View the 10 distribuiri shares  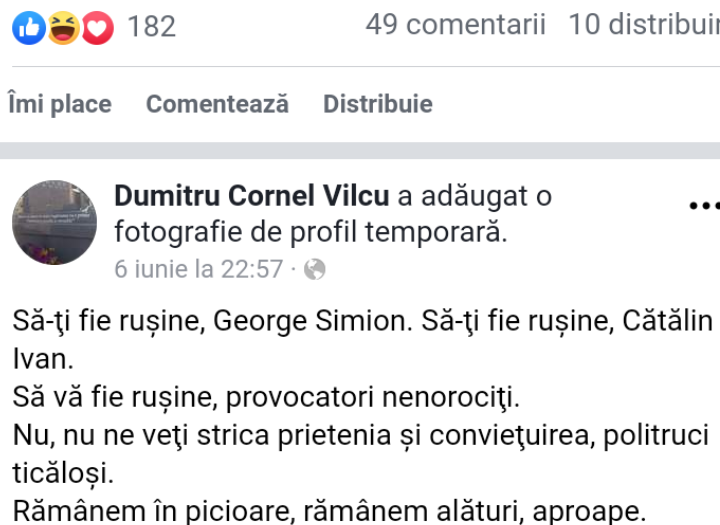coord(643,25)
